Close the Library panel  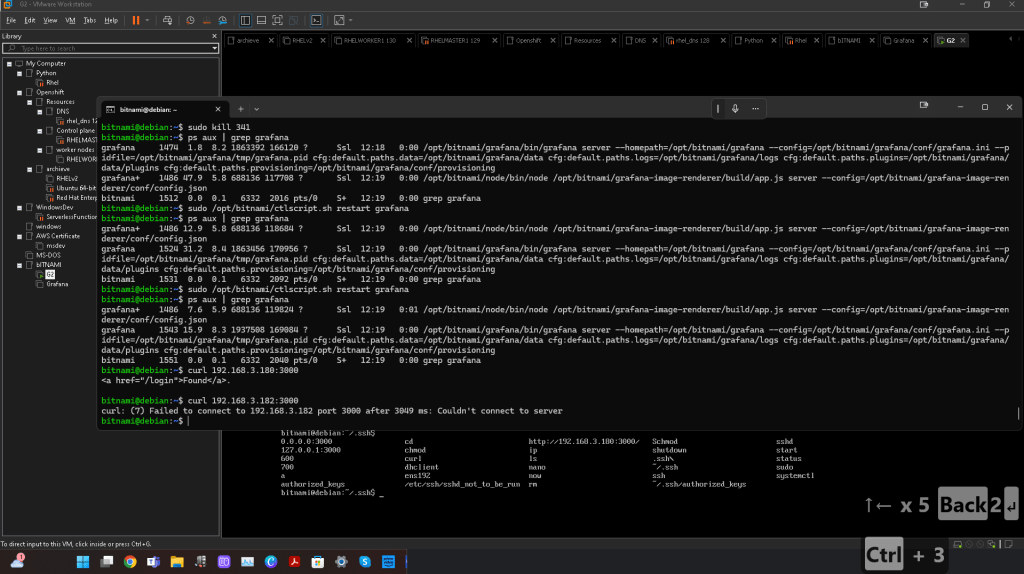point(214,36)
